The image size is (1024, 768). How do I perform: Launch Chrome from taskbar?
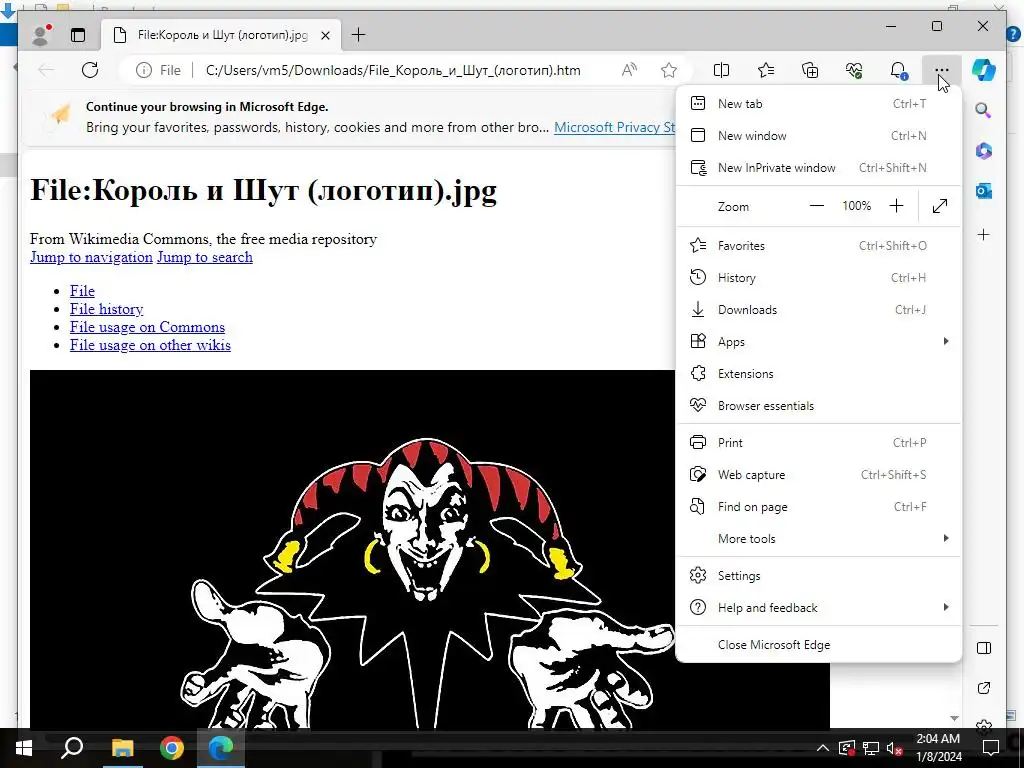pyautogui.click(x=172, y=748)
